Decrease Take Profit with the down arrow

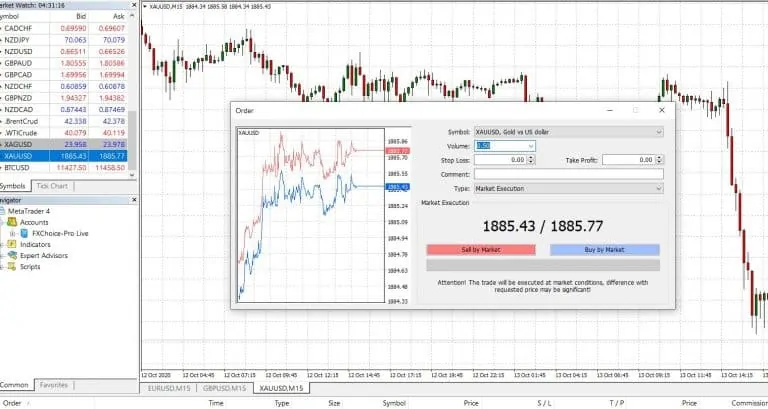tap(660, 162)
